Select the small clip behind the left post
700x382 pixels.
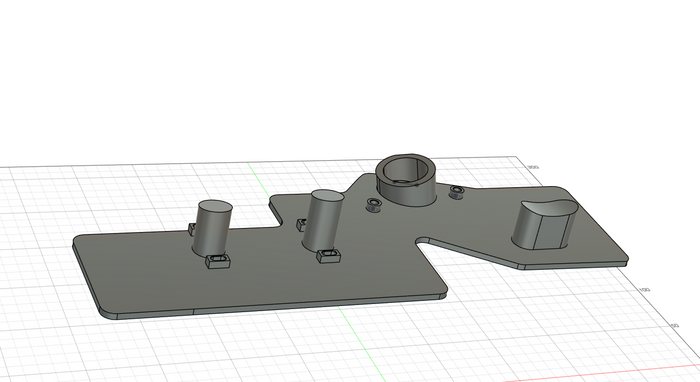[192, 229]
